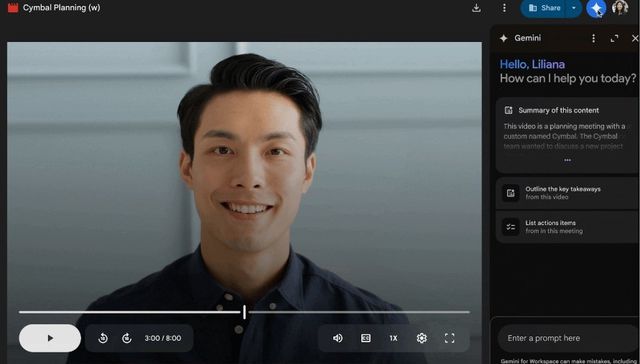Viewport: 640px width, 364px height.
Task: Expand the Share dropdown arrow
Action: (x=574, y=8)
